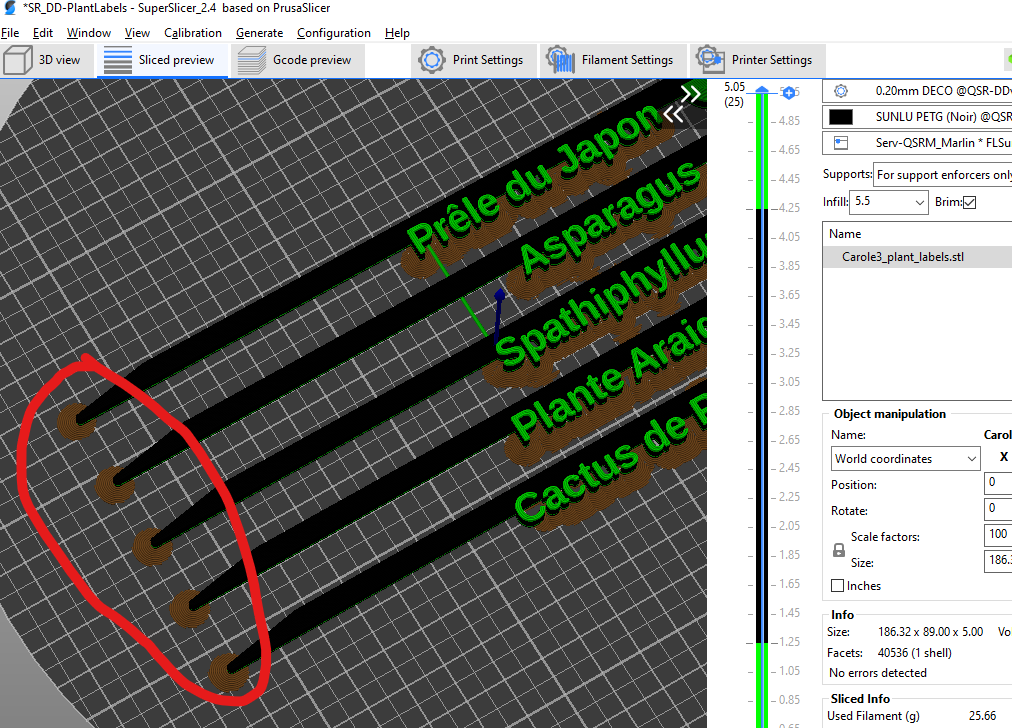Screen dimensions: 1012x728
Task: Select Carole3_plant_labels.stl in object list
Action: [918, 257]
